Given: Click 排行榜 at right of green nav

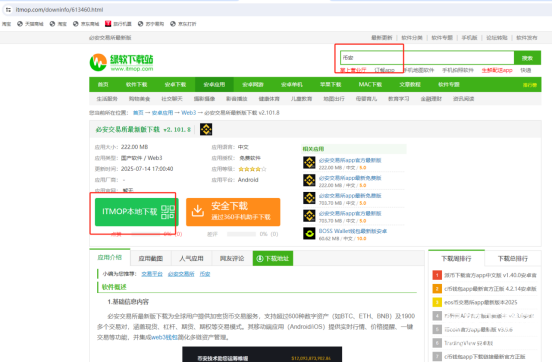Looking at the screenshot, I should [x=530, y=85].
